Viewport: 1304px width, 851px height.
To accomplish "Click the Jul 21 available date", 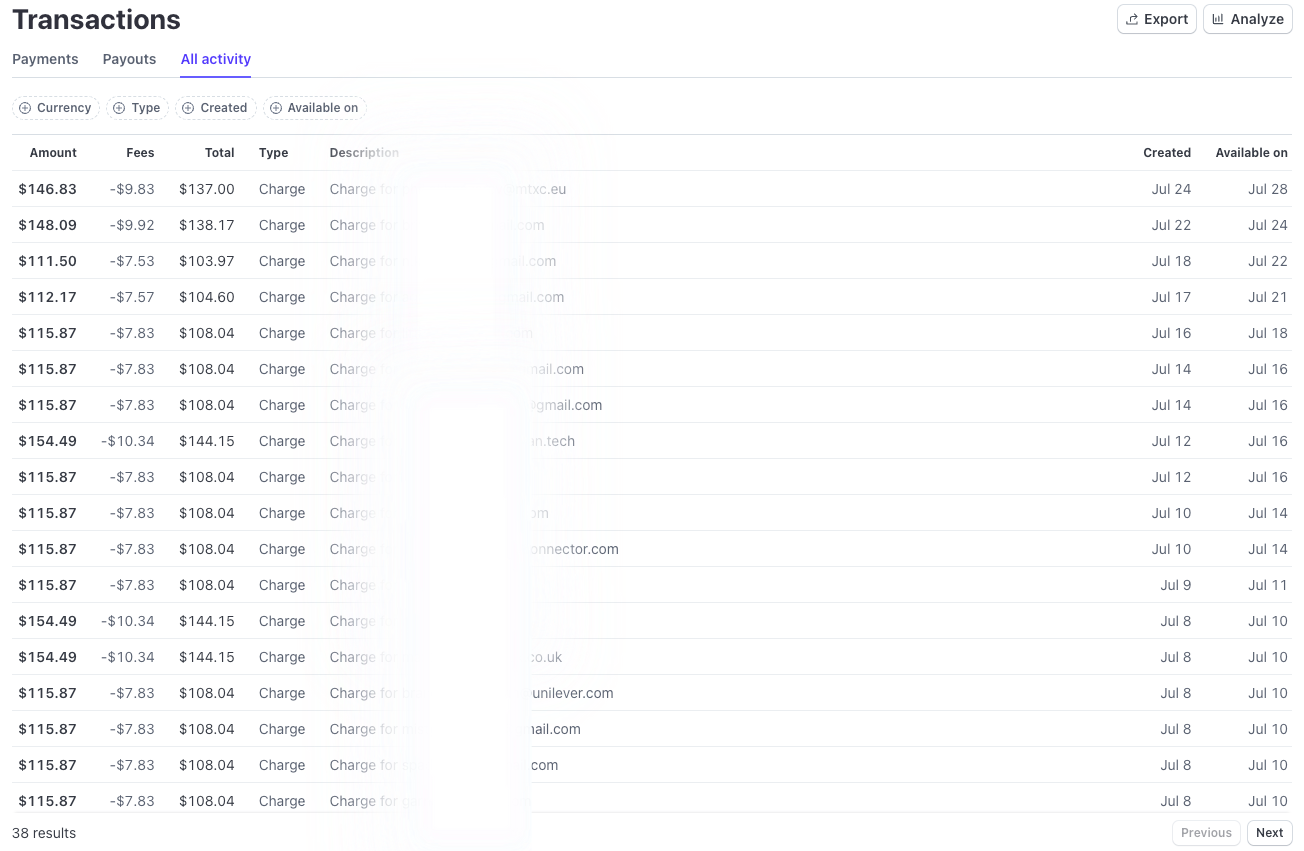I will [1268, 297].
